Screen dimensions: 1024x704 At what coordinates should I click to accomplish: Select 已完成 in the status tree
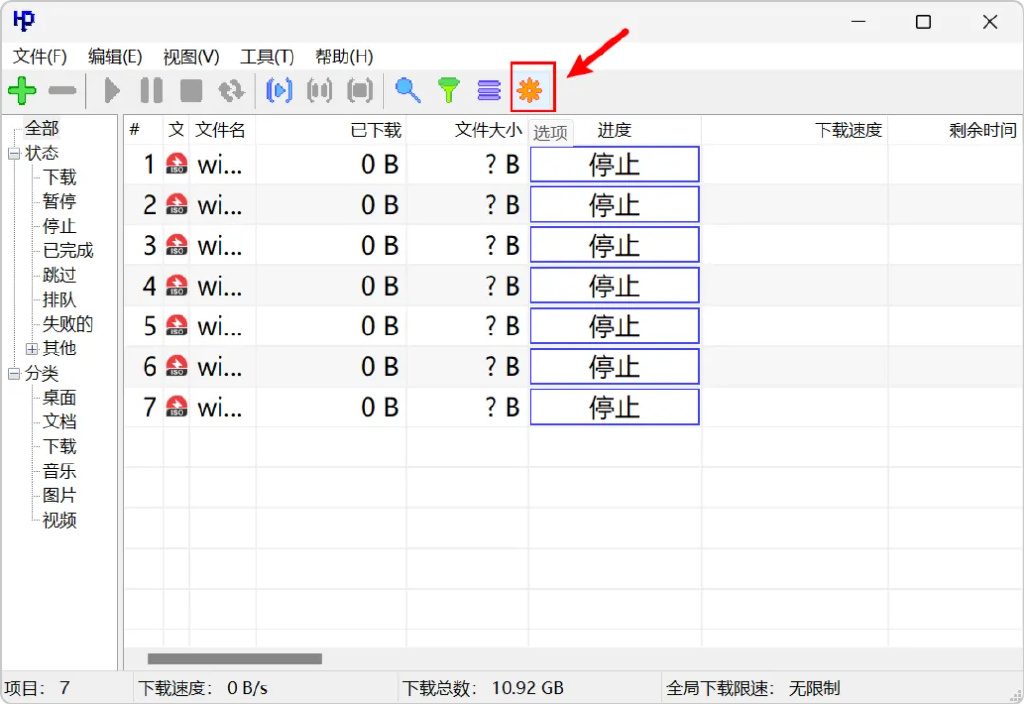pos(68,251)
